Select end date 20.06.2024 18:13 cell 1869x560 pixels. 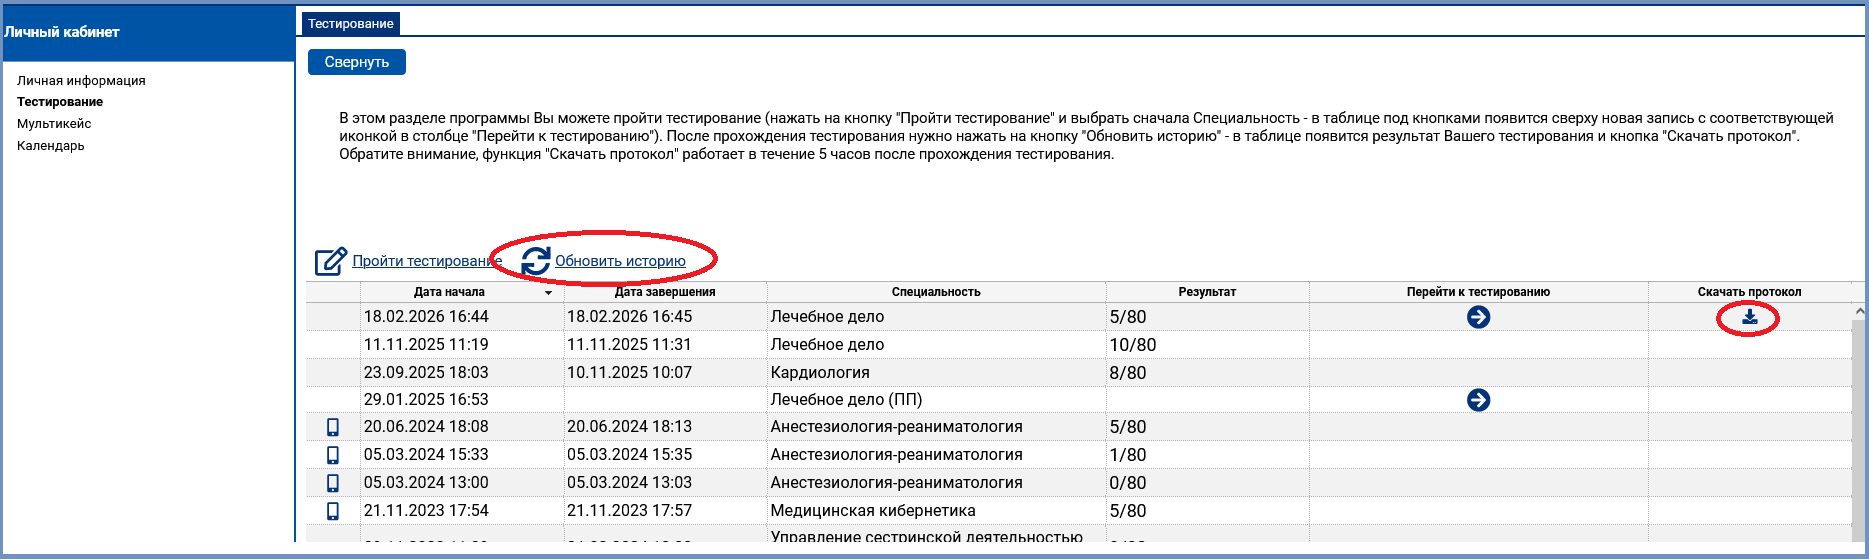coord(665,427)
